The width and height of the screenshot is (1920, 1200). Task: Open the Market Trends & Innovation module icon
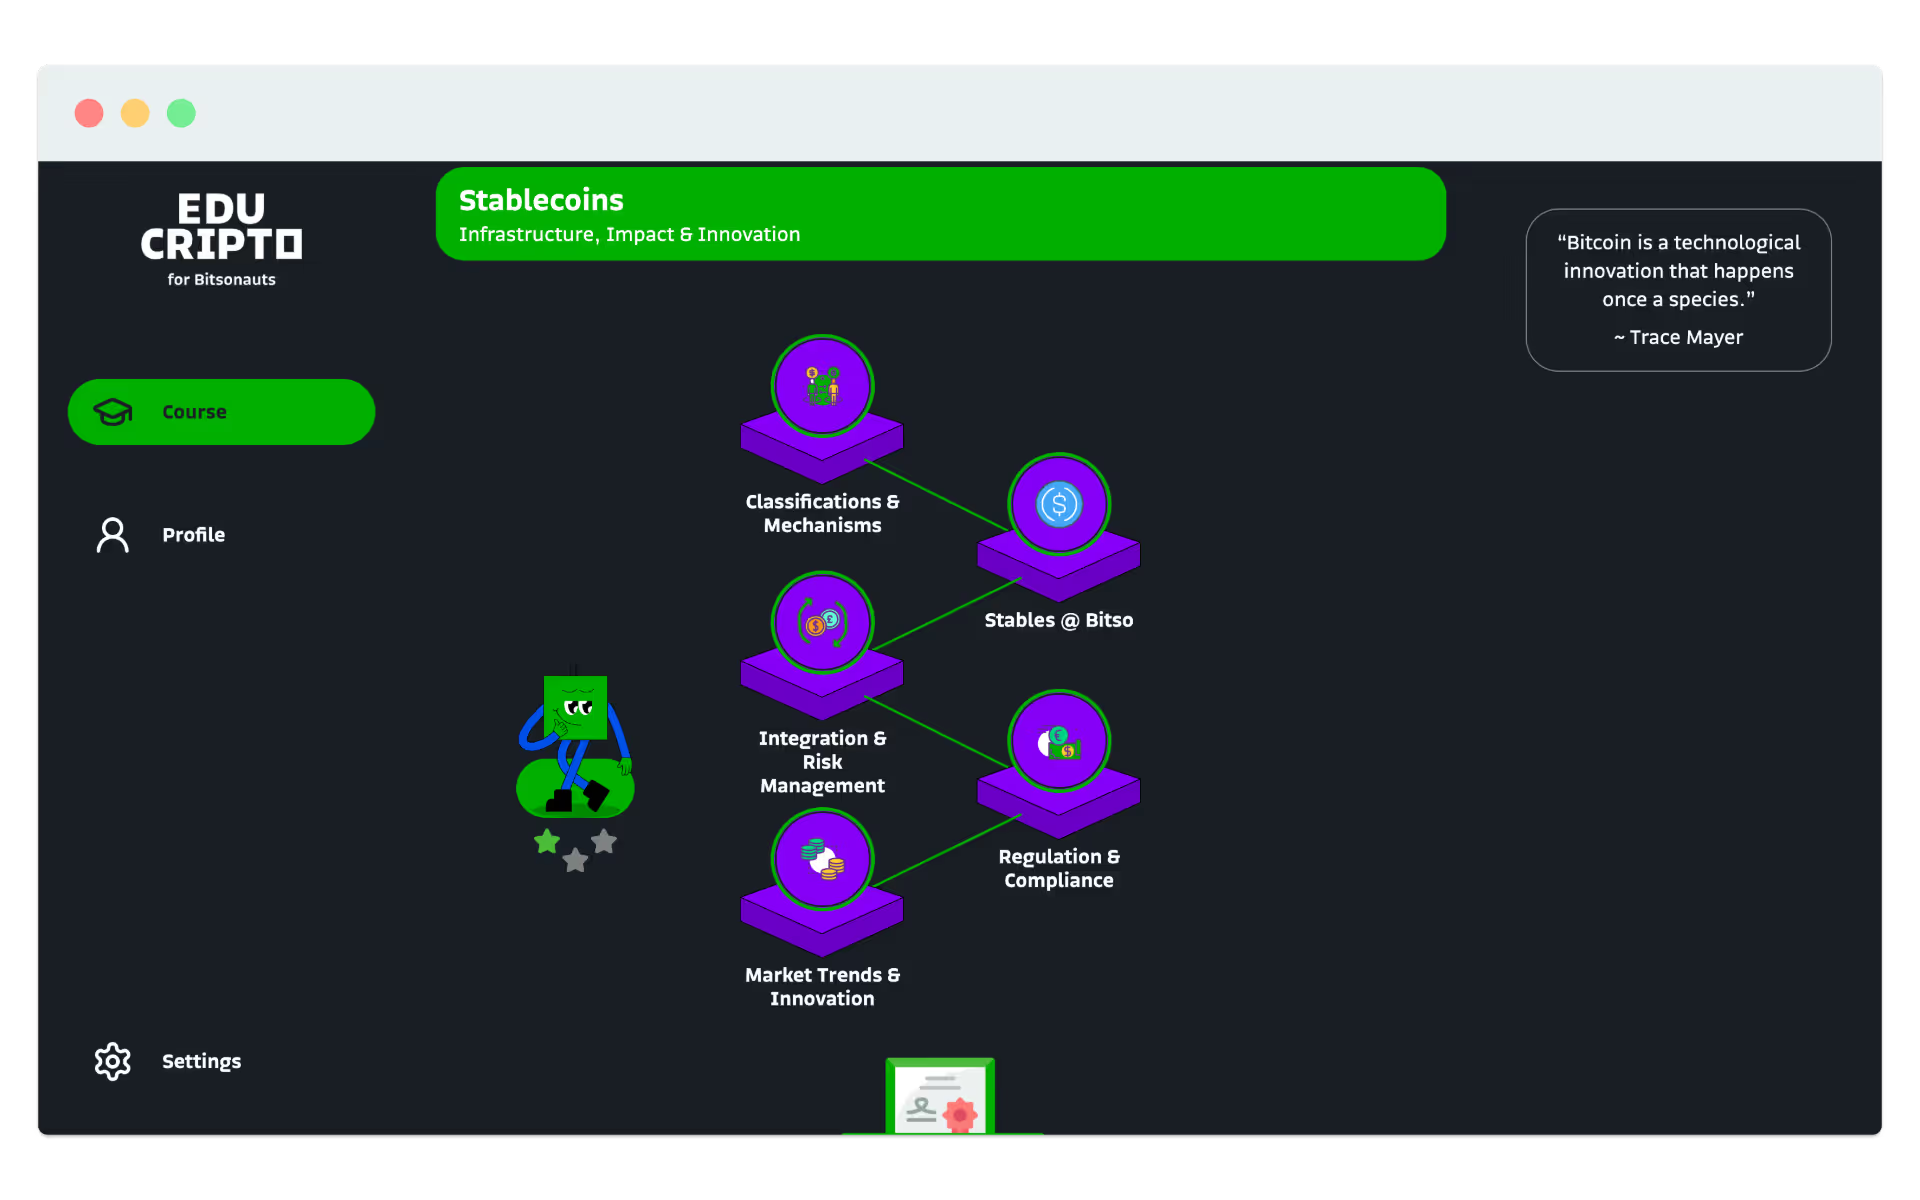tap(822, 859)
